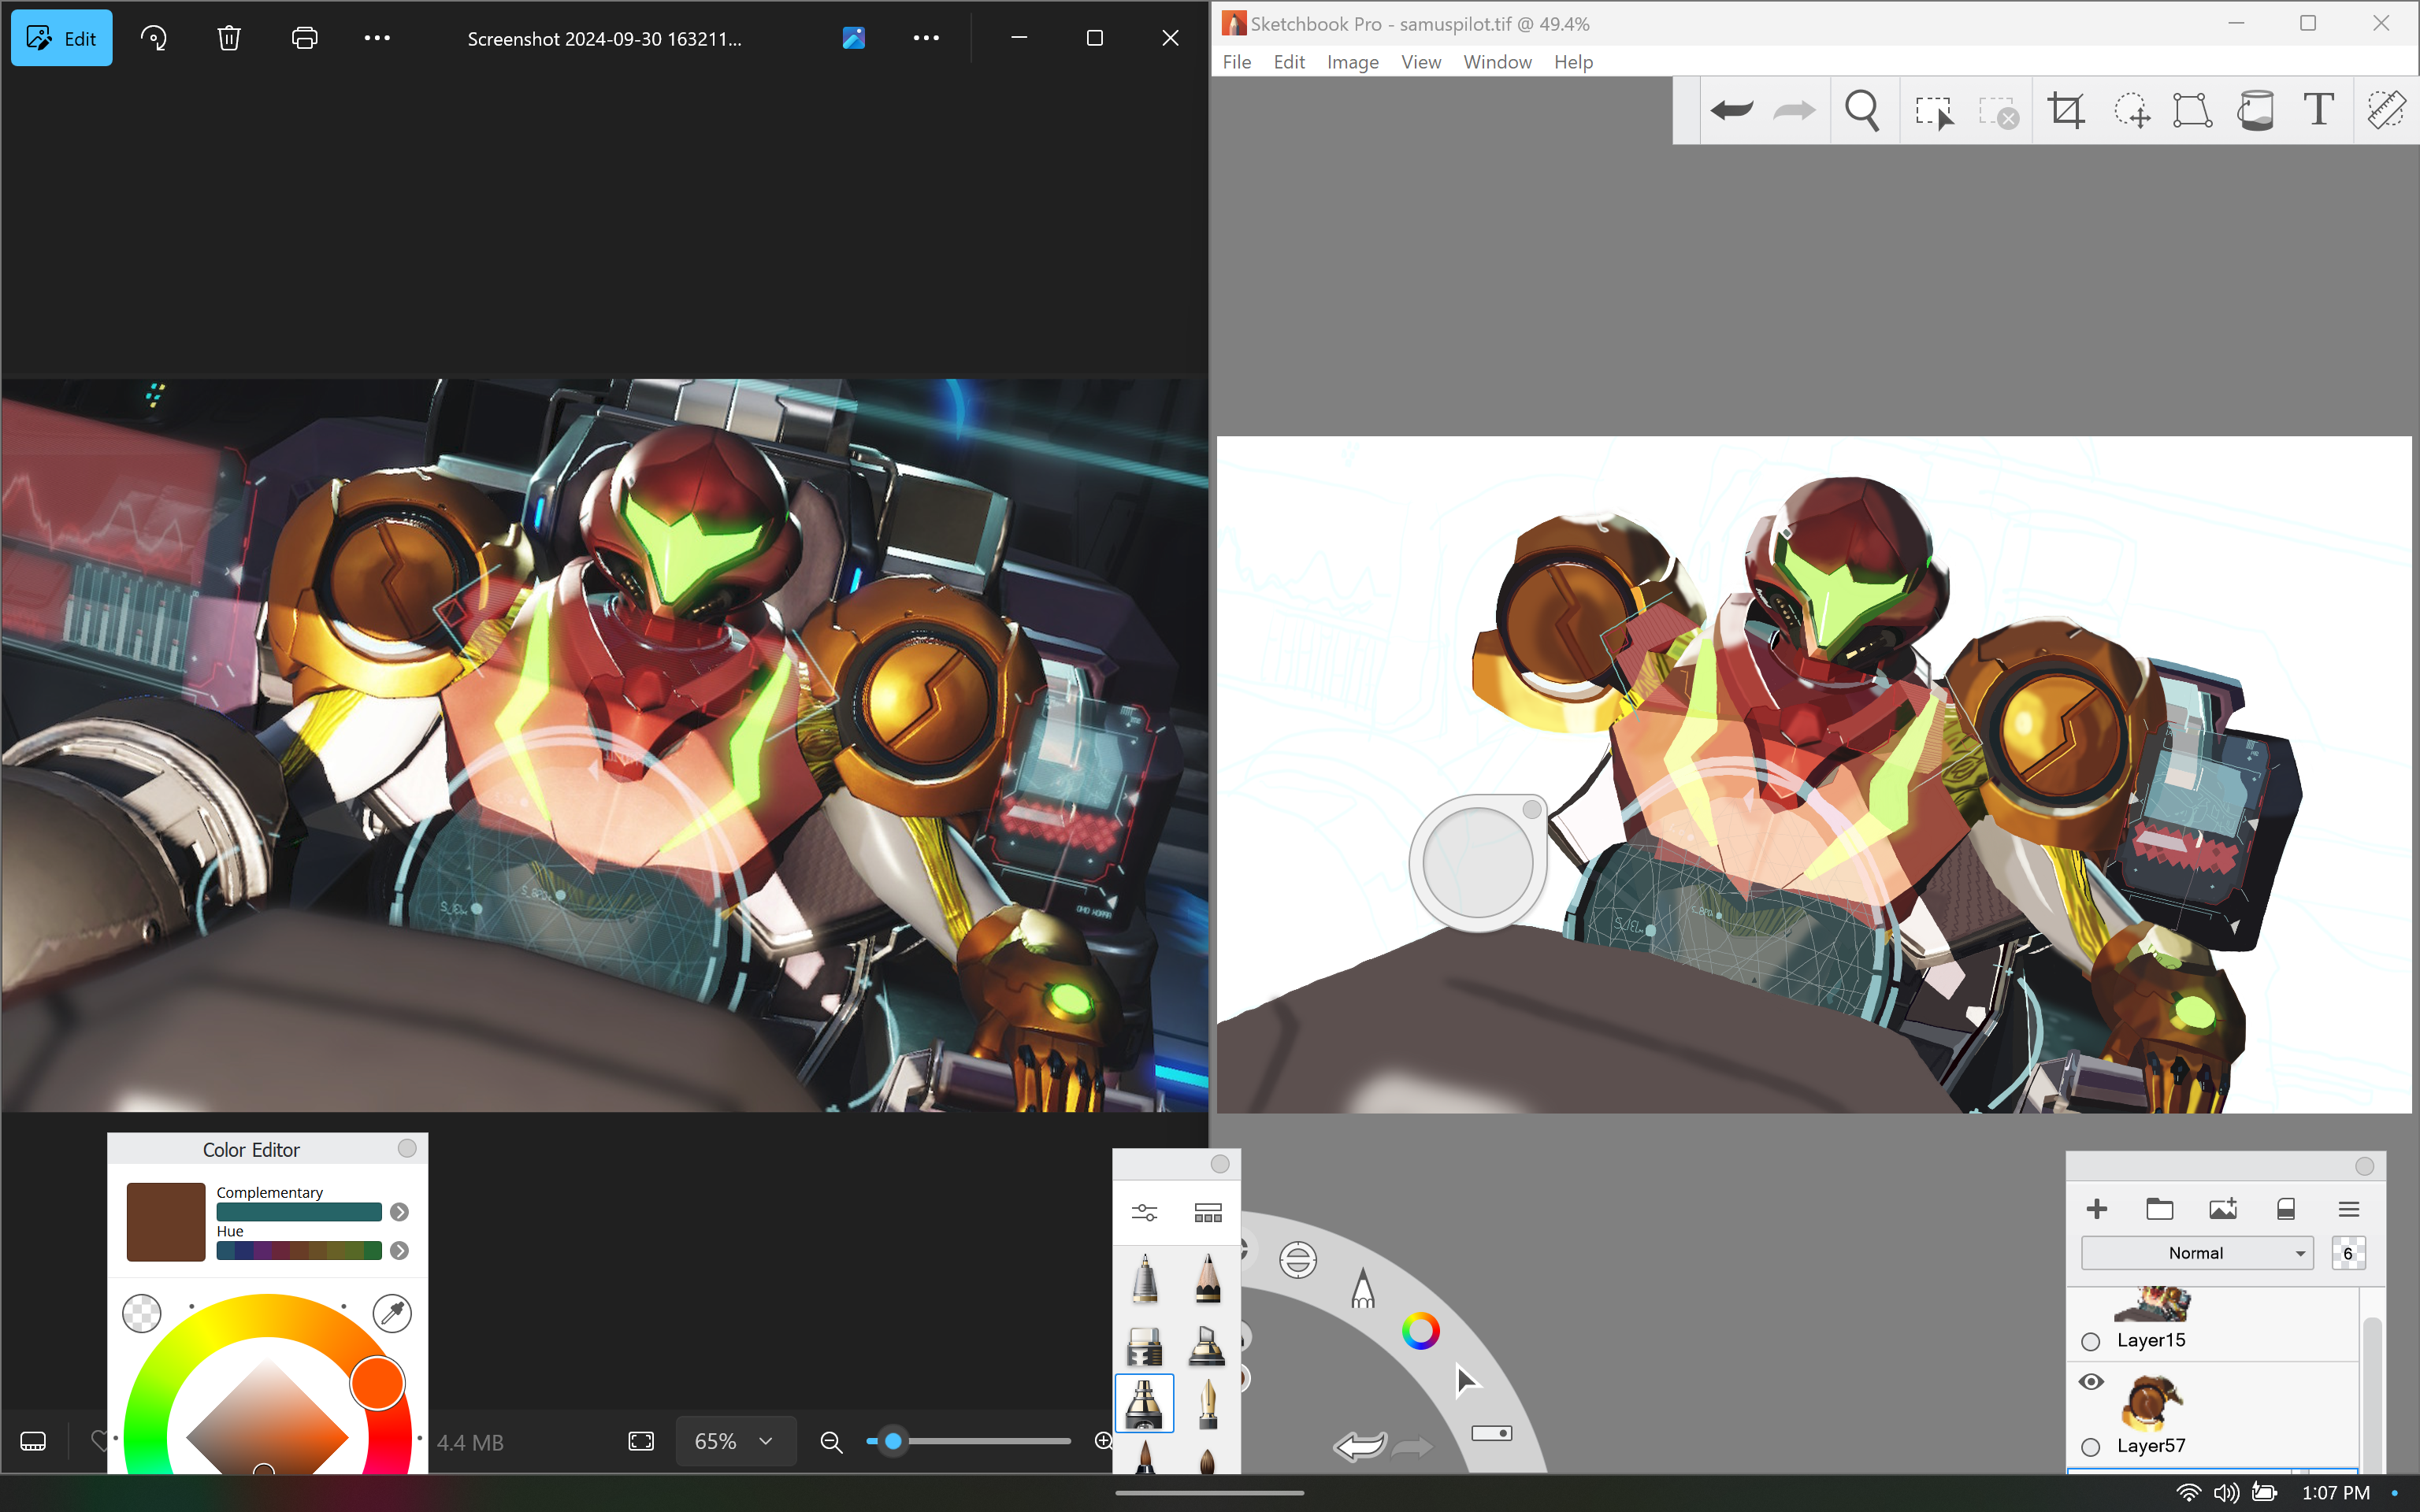Image resolution: width=2420 pixels, height=1512 pixels.
Task: Select the fountain ink pen brush
Action: click(1208, 1404)
